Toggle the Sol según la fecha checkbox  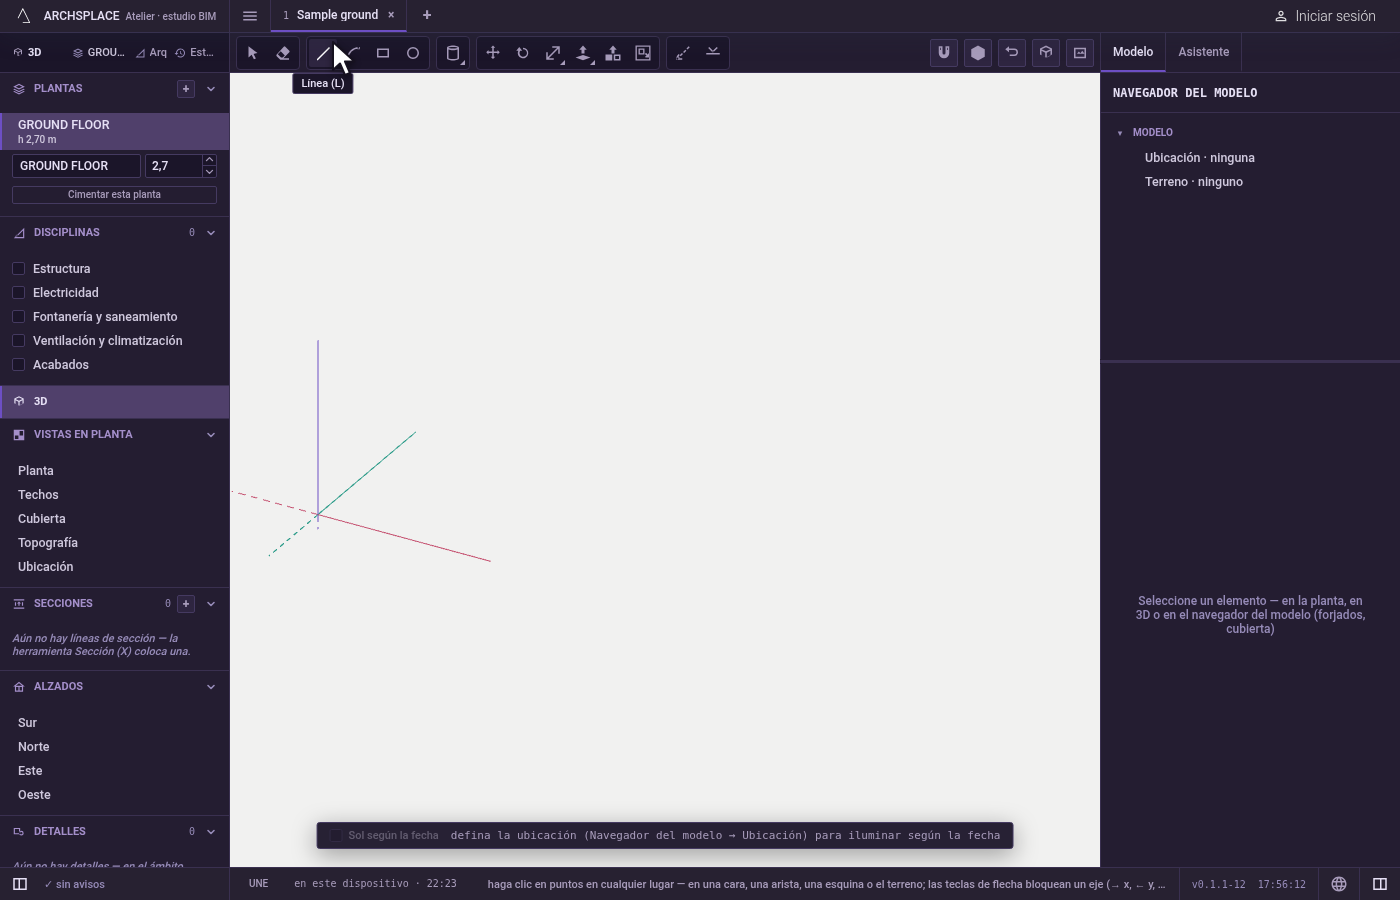(336, 836)
